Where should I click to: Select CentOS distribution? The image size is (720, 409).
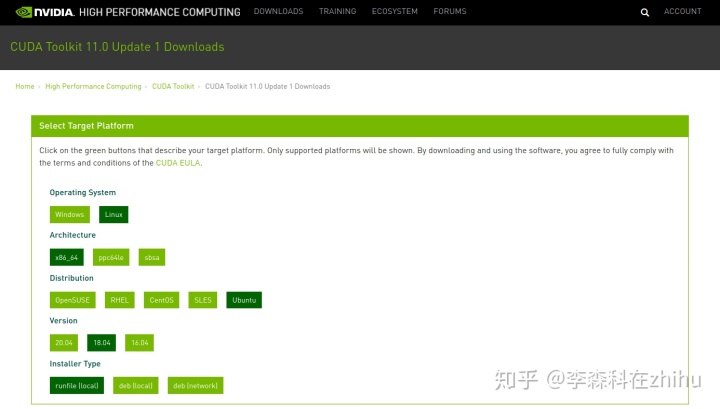point(161,300)
